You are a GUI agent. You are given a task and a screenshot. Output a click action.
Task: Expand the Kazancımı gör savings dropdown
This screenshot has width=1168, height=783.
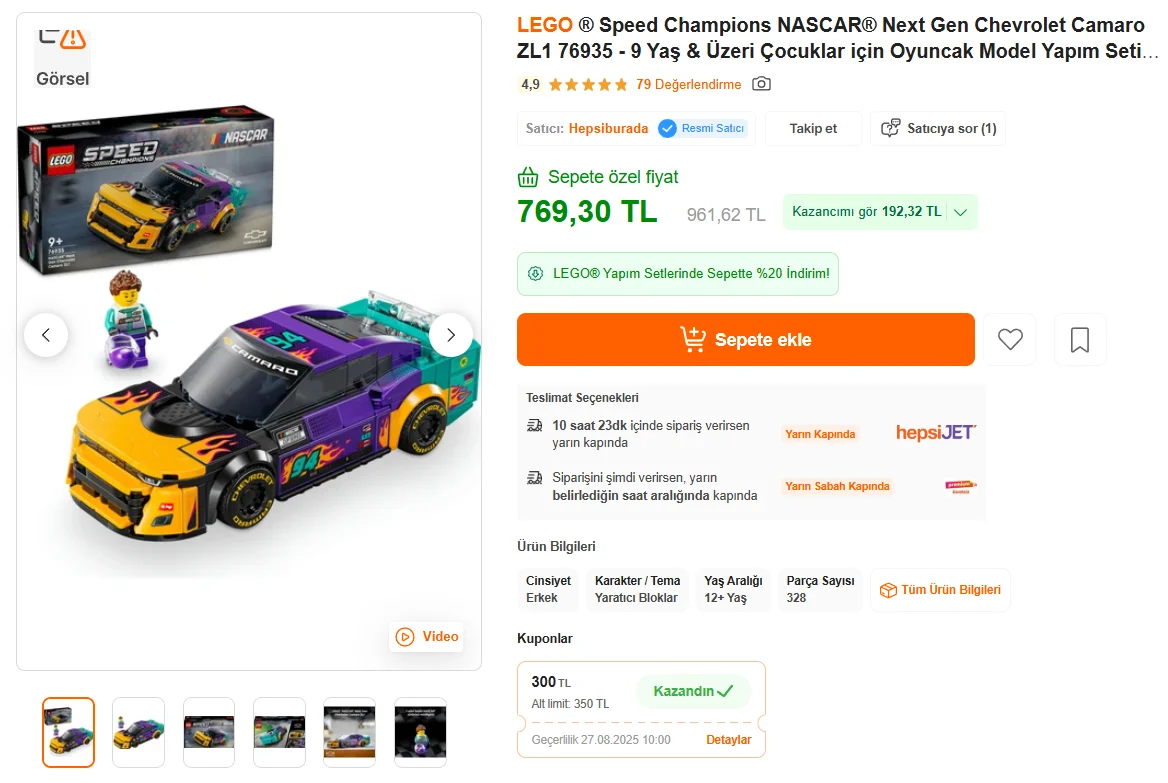point(879,212)
